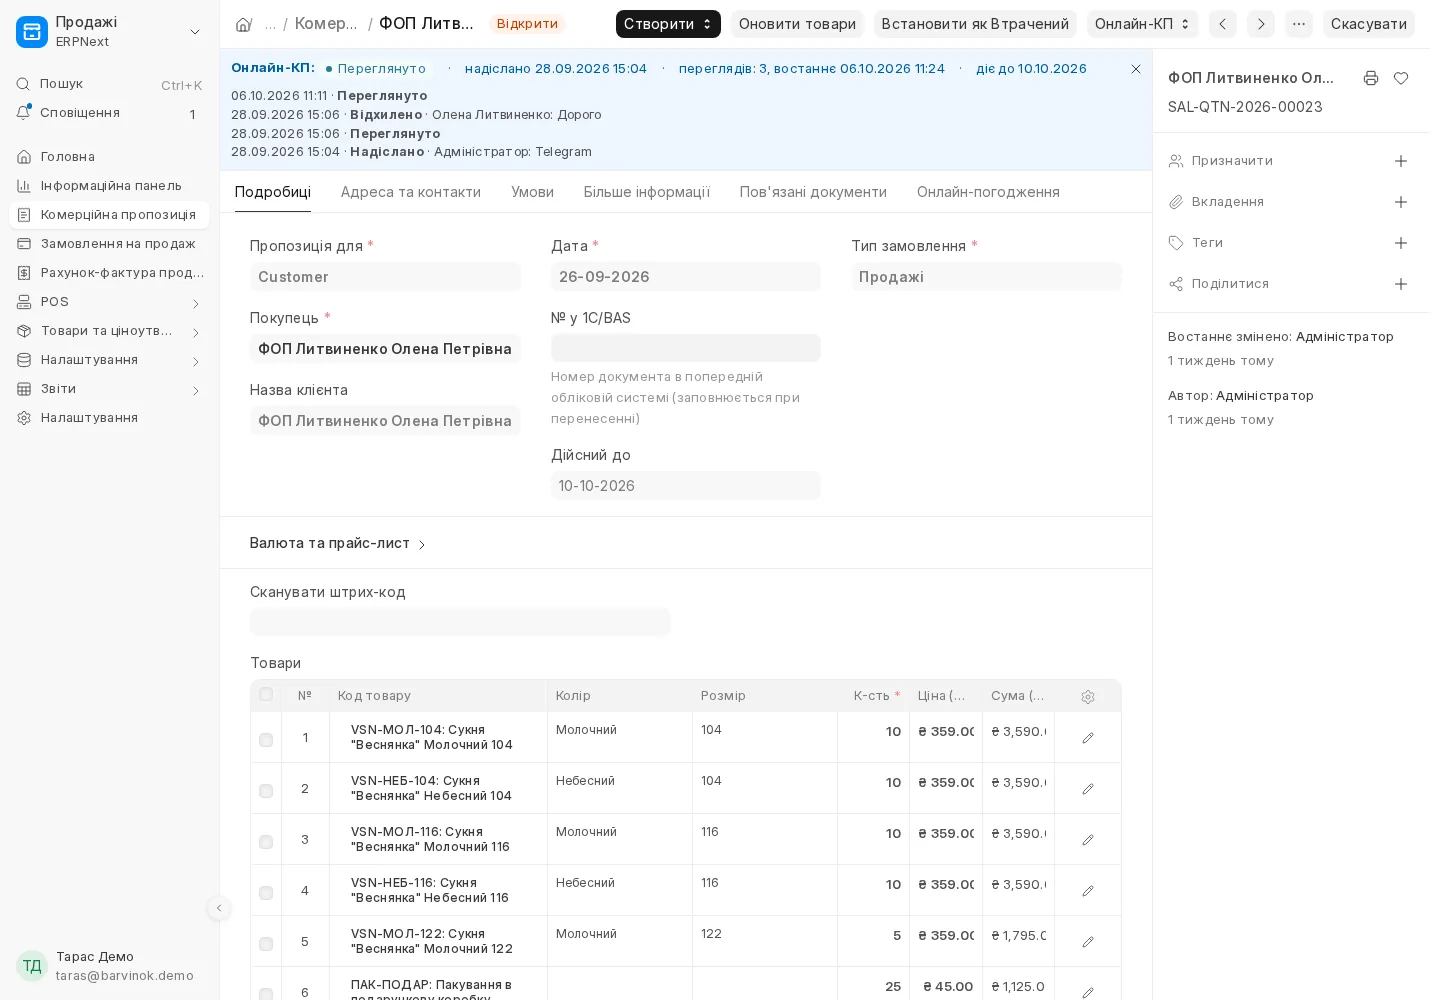Open the Продажі workspace switcher dropdown
1440x1000 pixels.
109,32
